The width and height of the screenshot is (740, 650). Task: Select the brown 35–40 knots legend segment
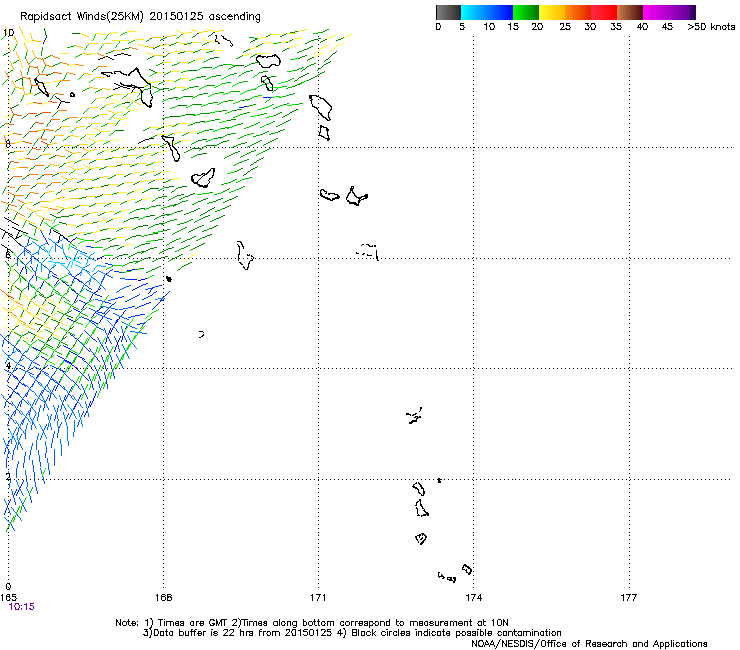point(630,12)
